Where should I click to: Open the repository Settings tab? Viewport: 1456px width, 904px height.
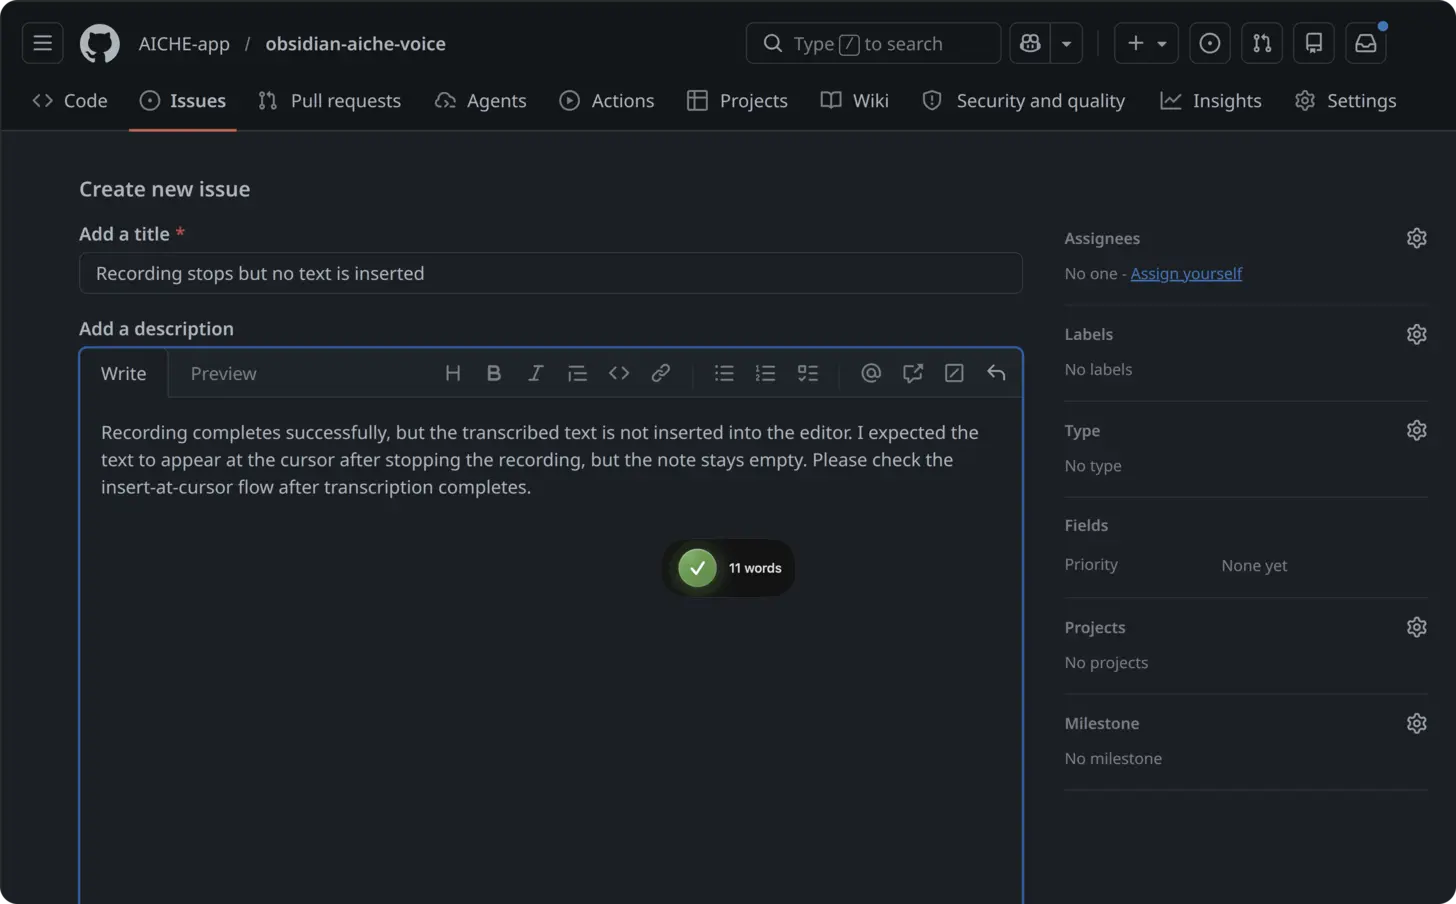point(1346,101)
